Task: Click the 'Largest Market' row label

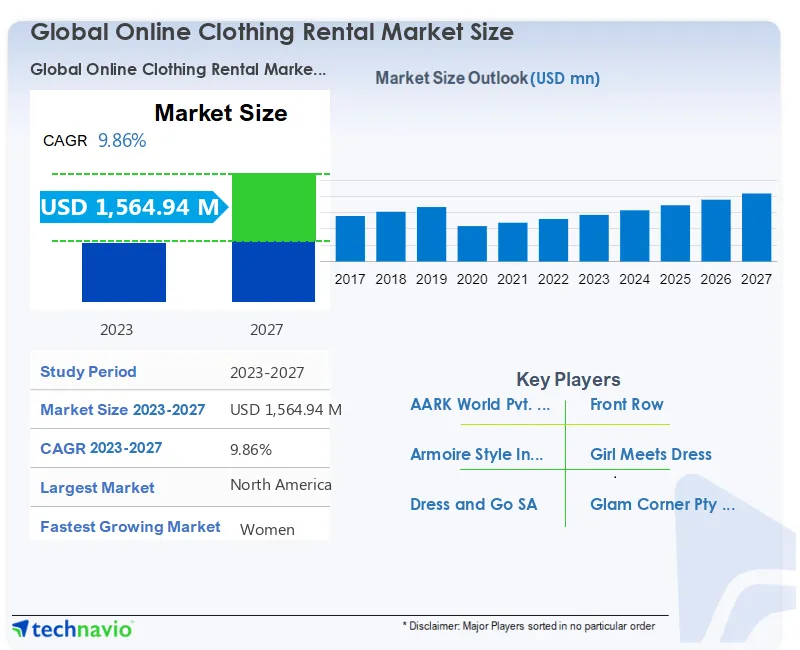Action: (97, 488)
